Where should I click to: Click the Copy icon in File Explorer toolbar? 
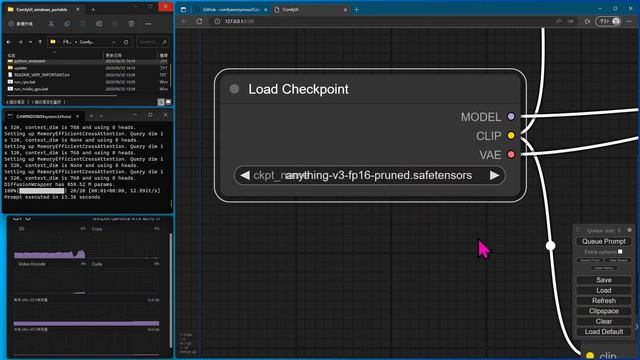point(67,24)
